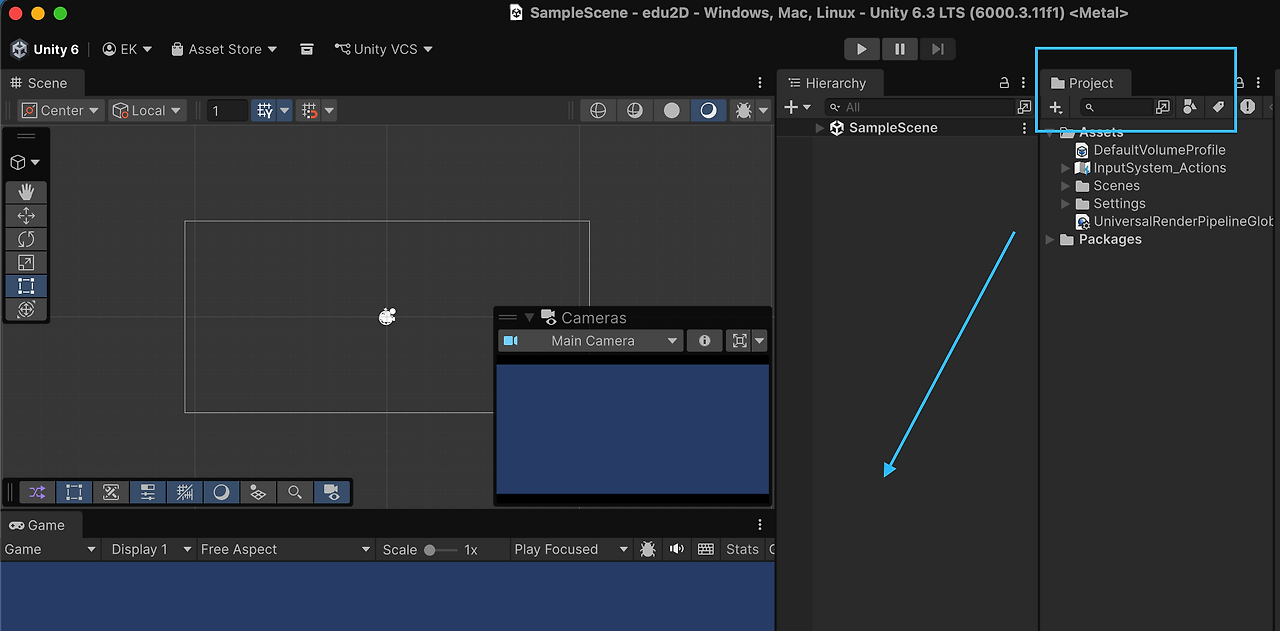Screen dimensions: 1280x631
Task: Open the package cache box icon
Action: [x=307, y=49]
